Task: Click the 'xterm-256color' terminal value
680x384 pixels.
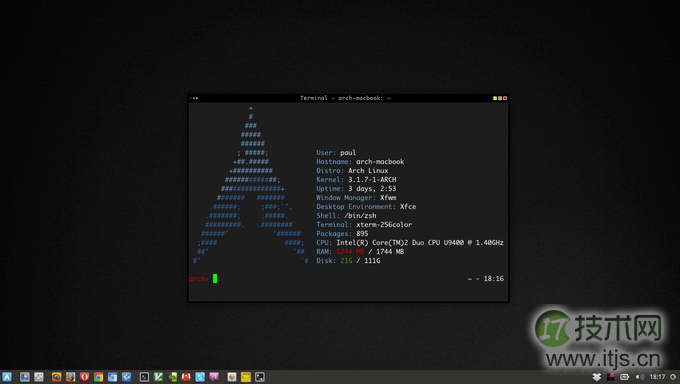Action: 384,225
